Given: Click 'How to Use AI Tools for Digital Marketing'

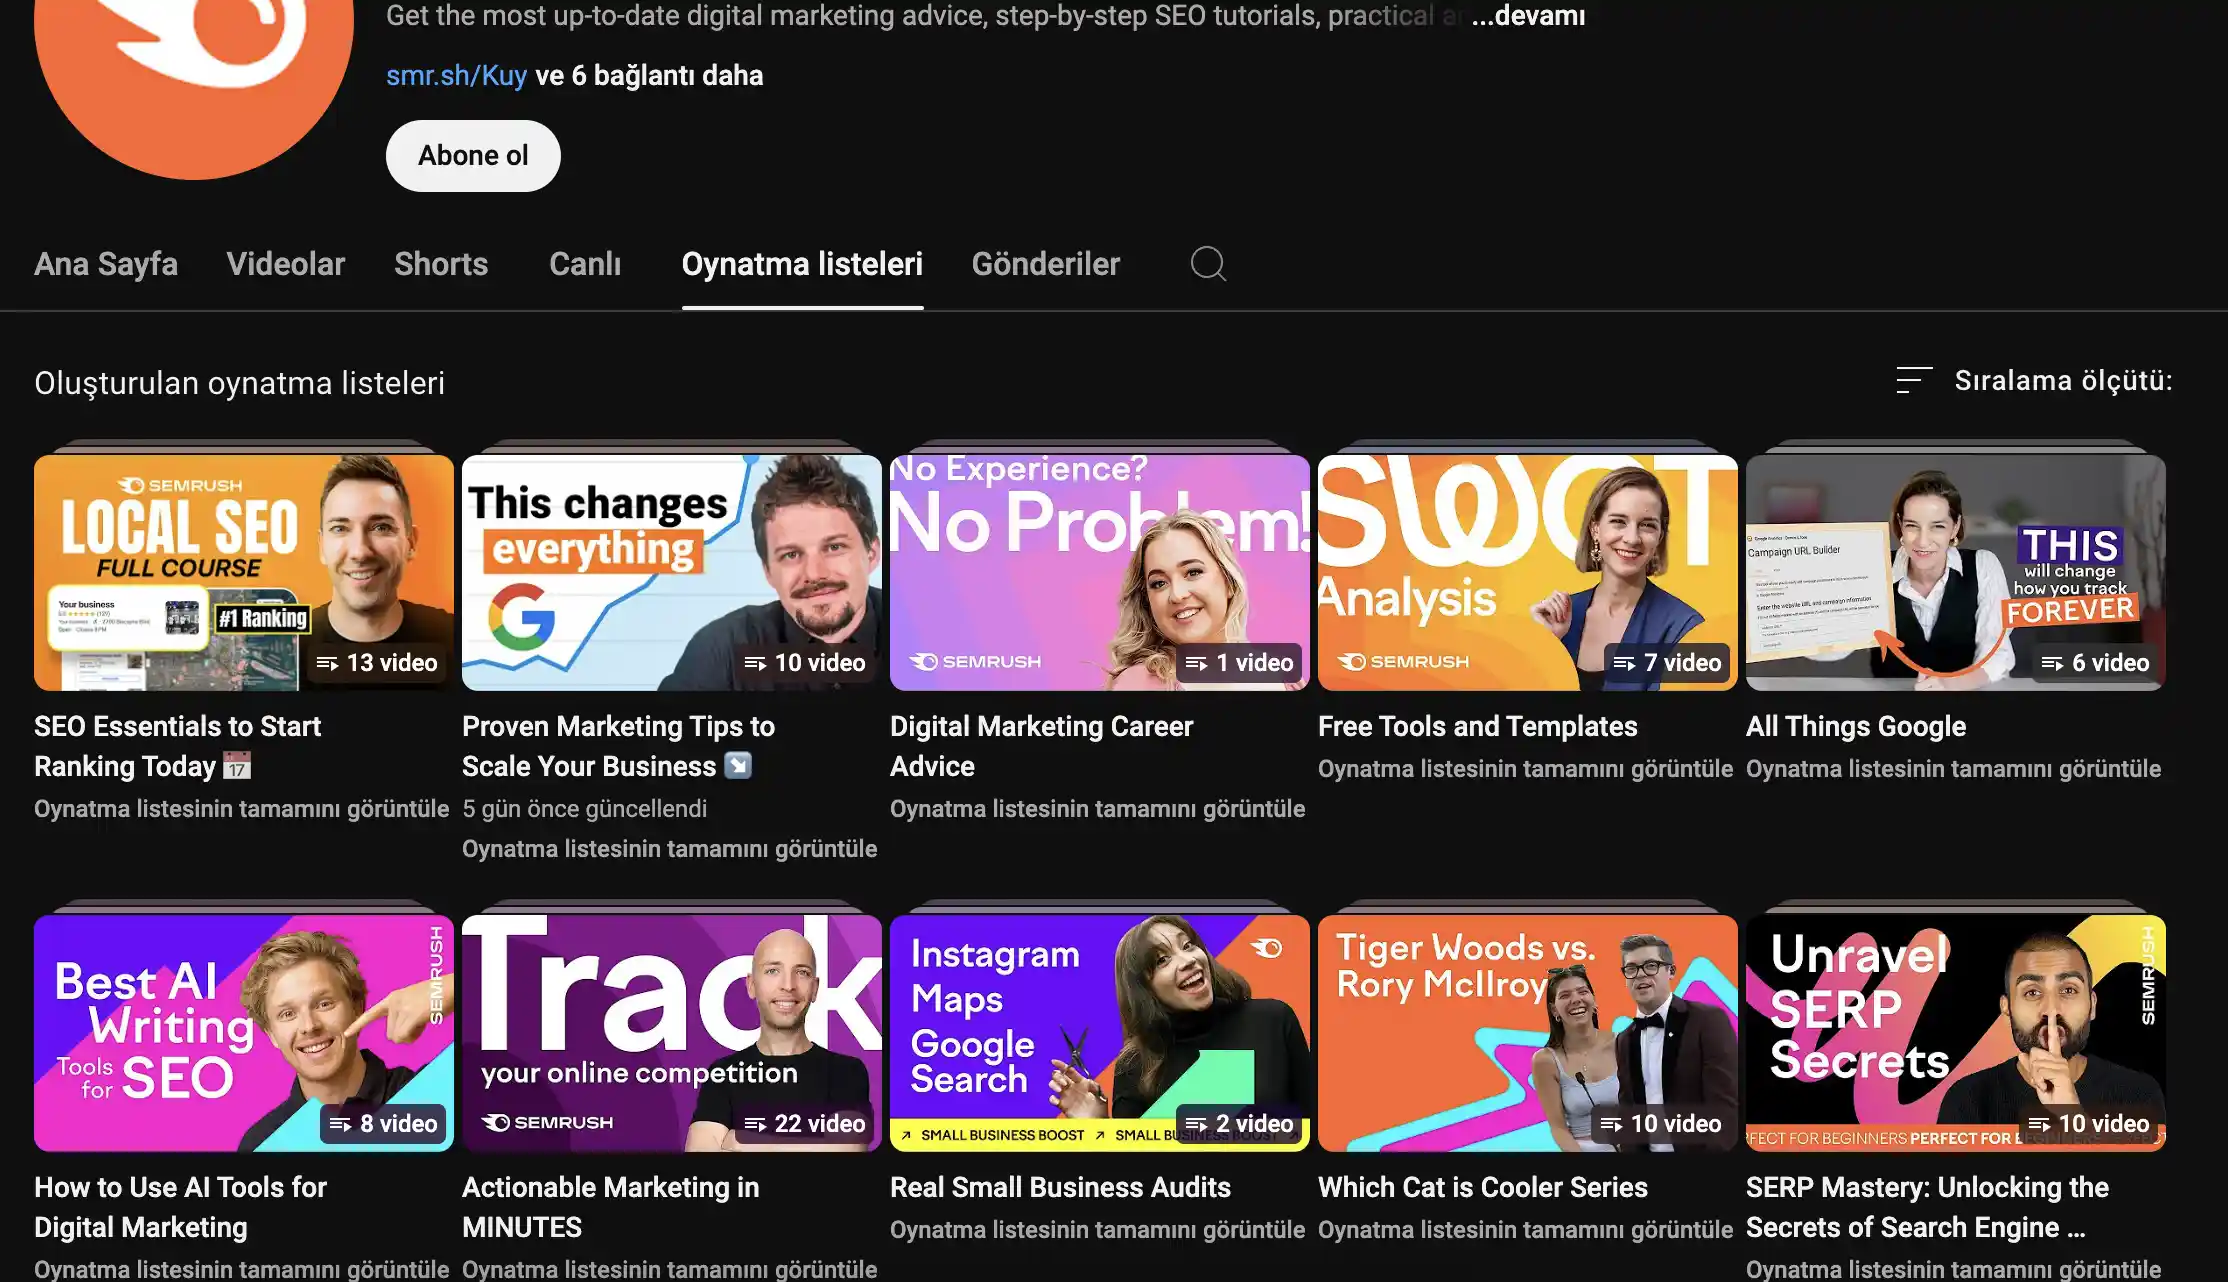Looking at the screenshot, I should pyautogui.click(x=180, y=1207).
